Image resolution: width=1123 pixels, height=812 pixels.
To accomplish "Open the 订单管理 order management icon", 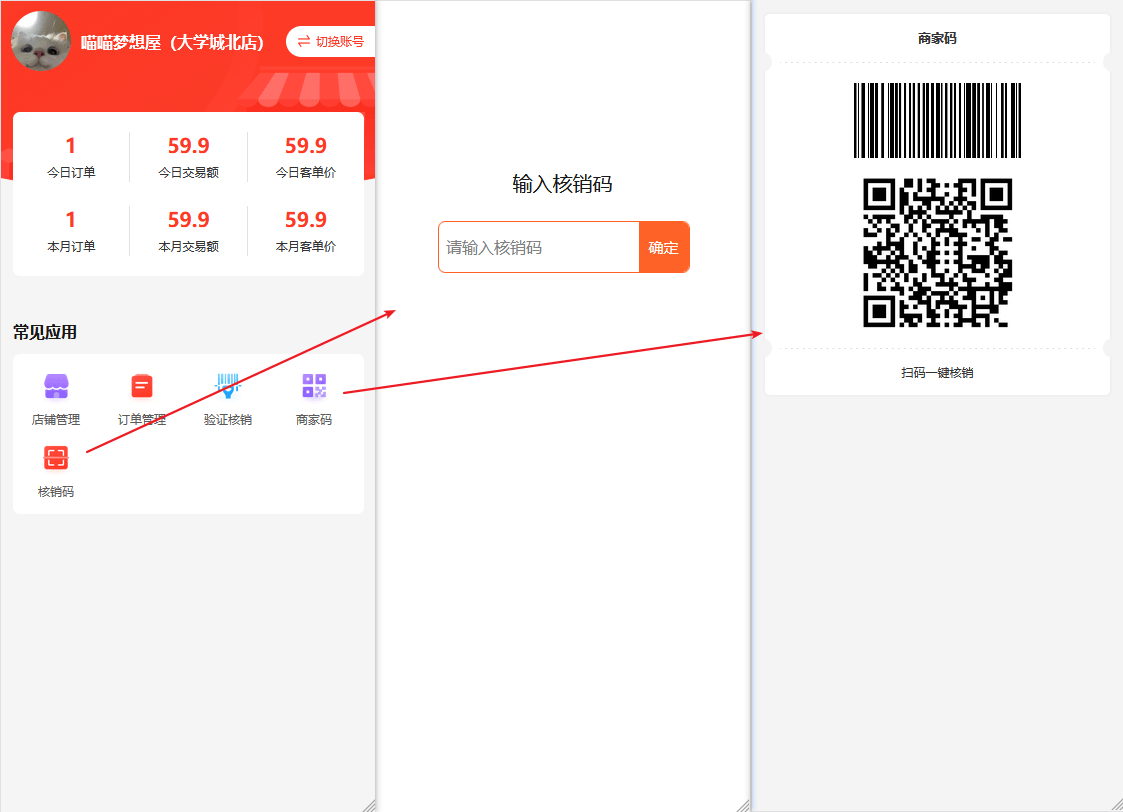I will pos(142,386).
